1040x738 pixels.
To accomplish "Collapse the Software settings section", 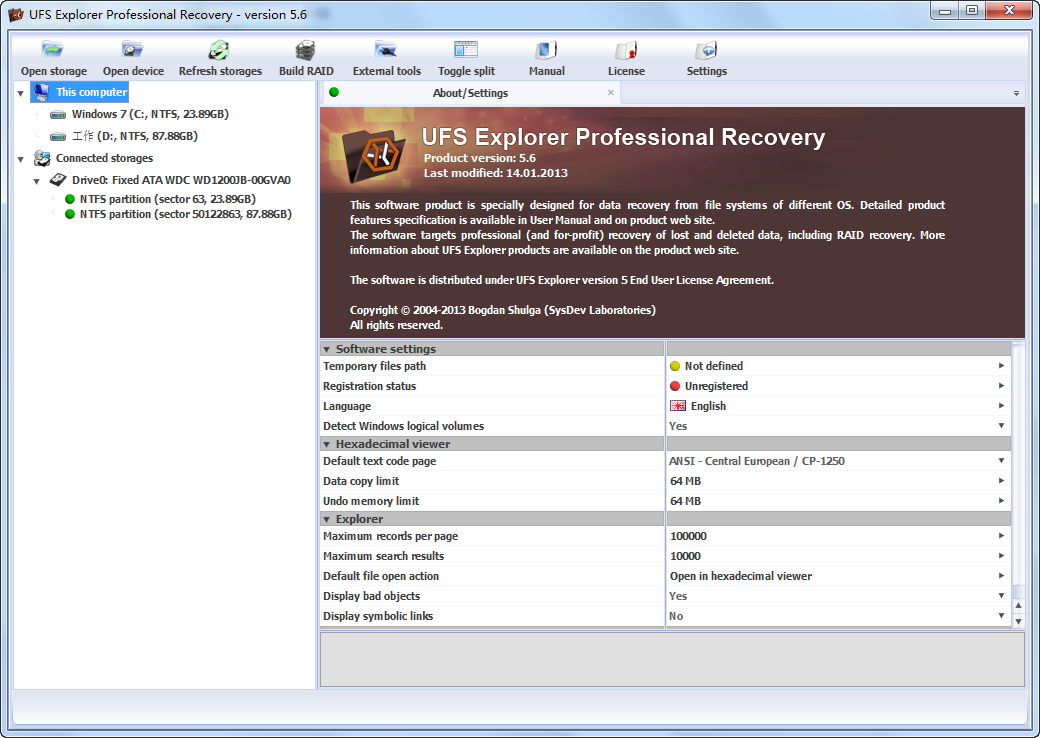I will [326, 349].
